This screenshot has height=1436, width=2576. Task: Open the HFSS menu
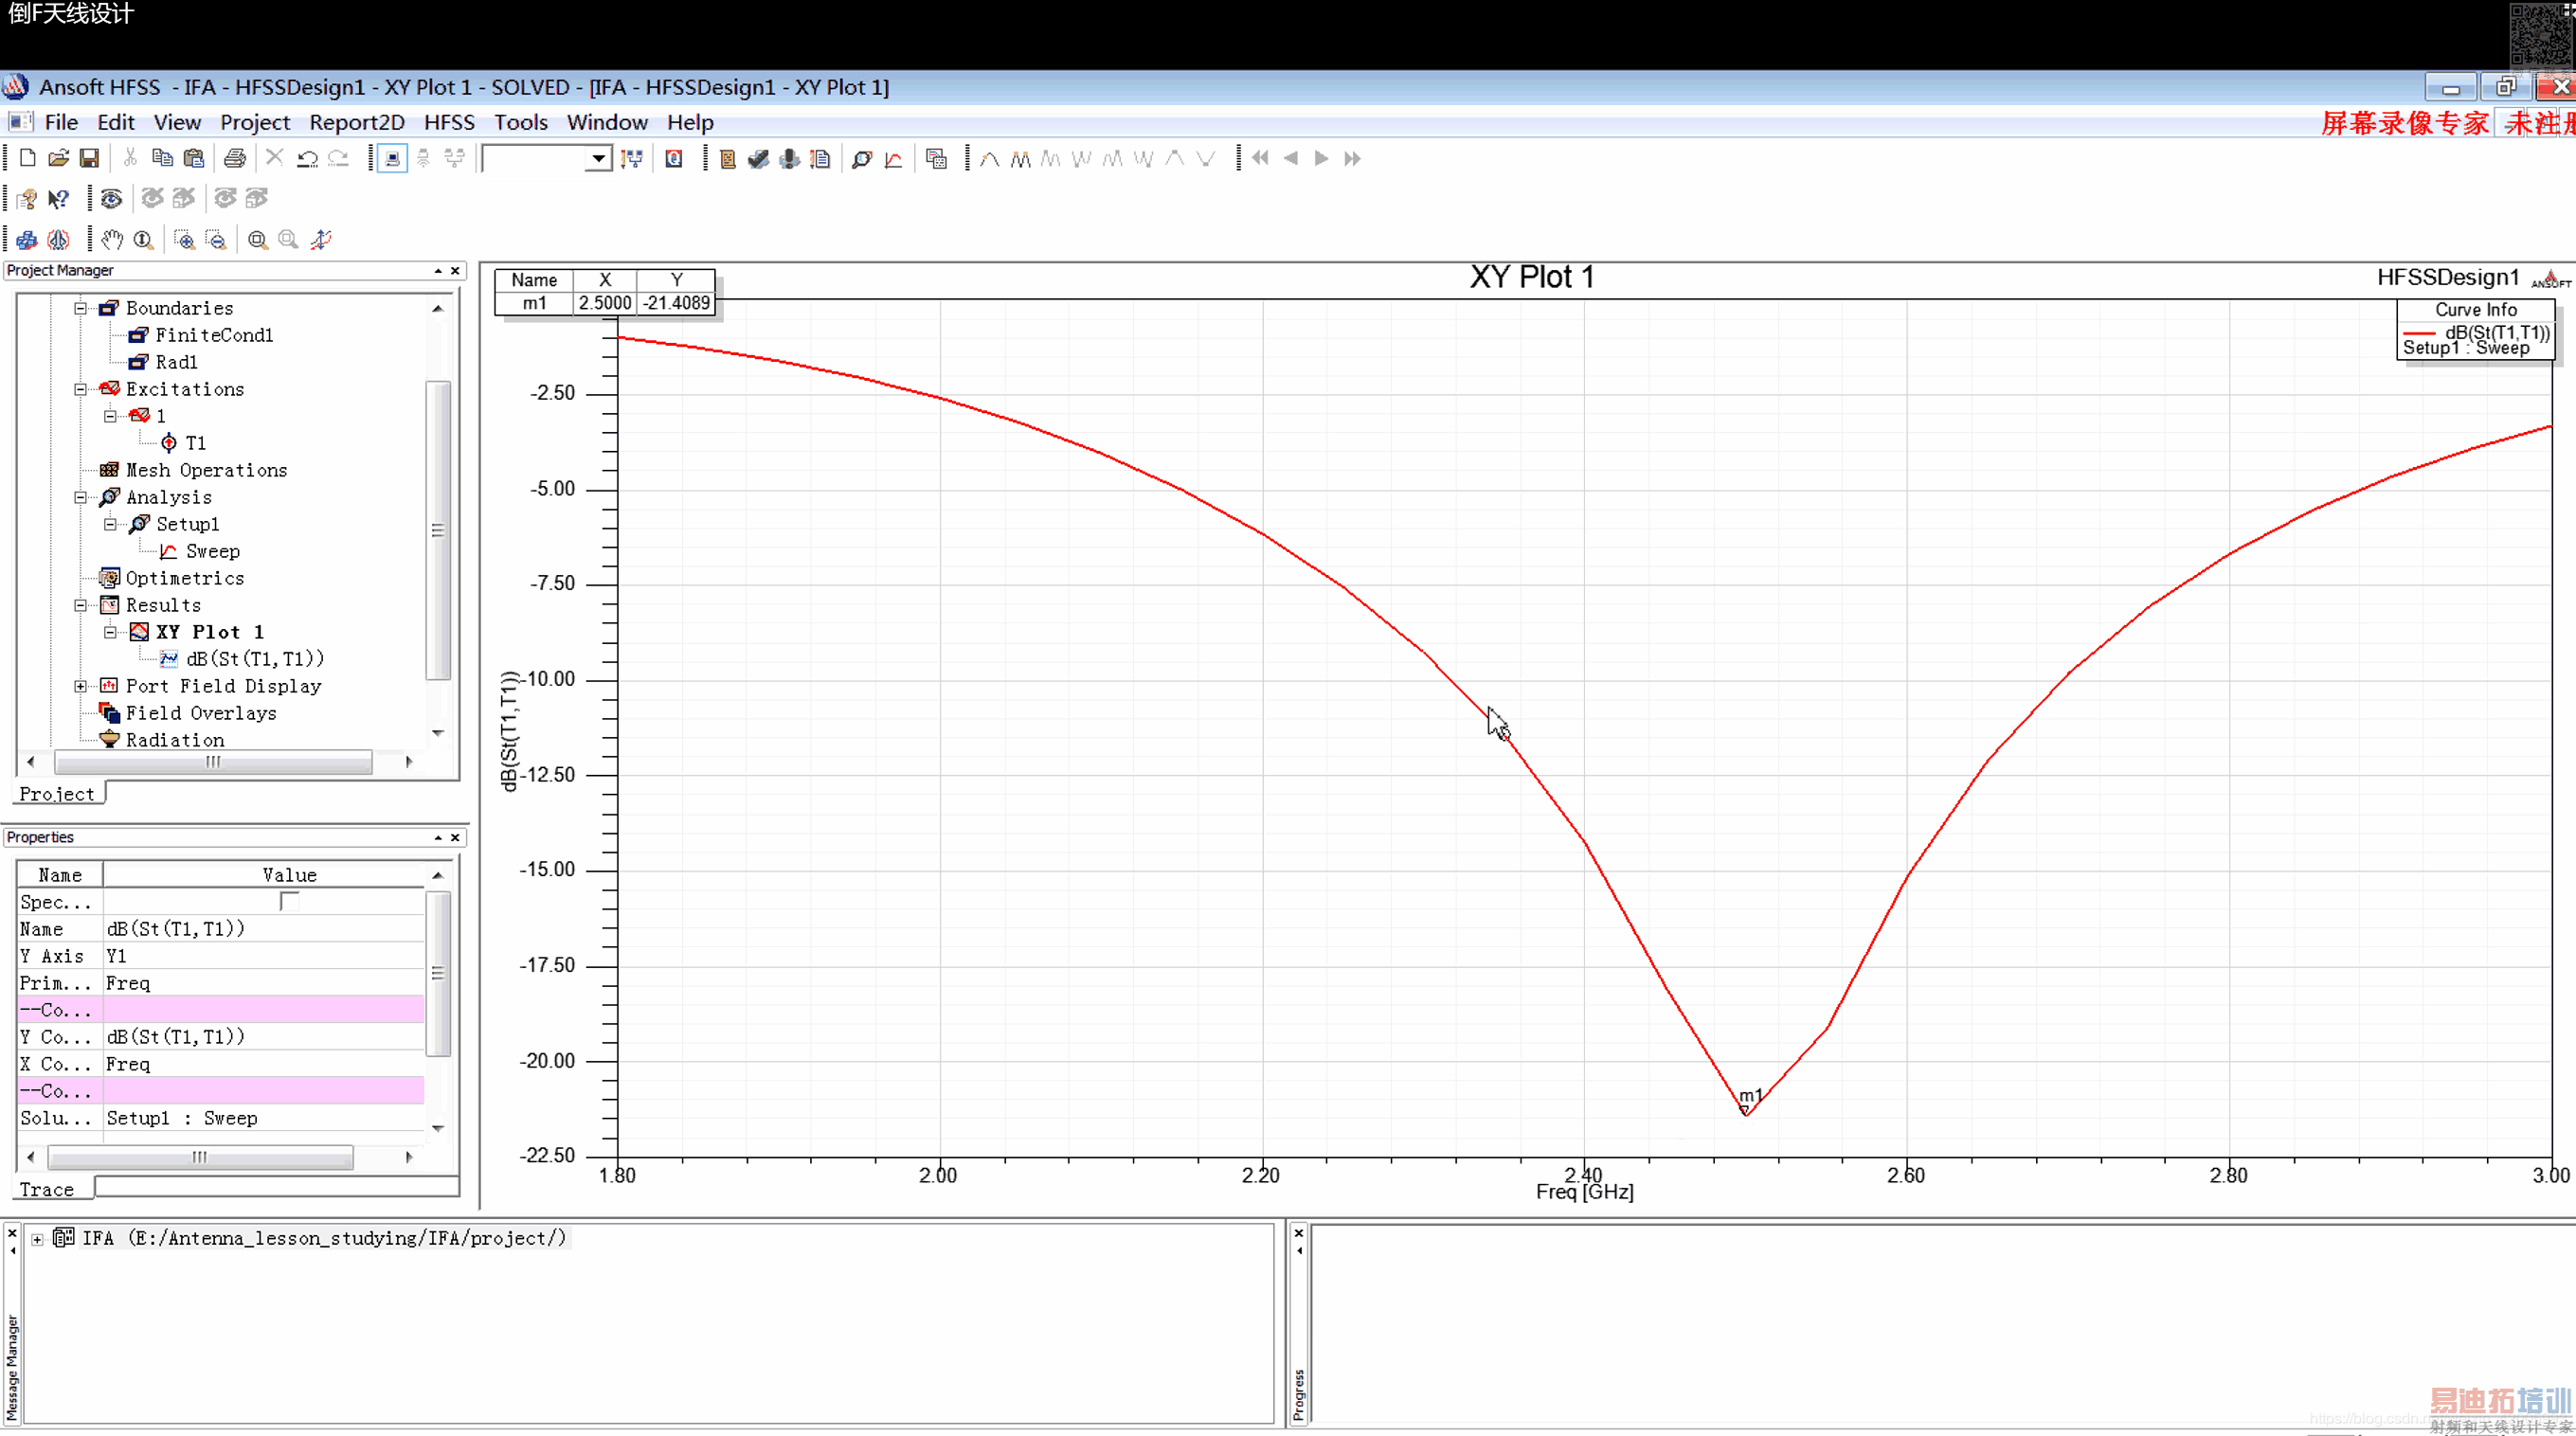click(x=449, y=122)
